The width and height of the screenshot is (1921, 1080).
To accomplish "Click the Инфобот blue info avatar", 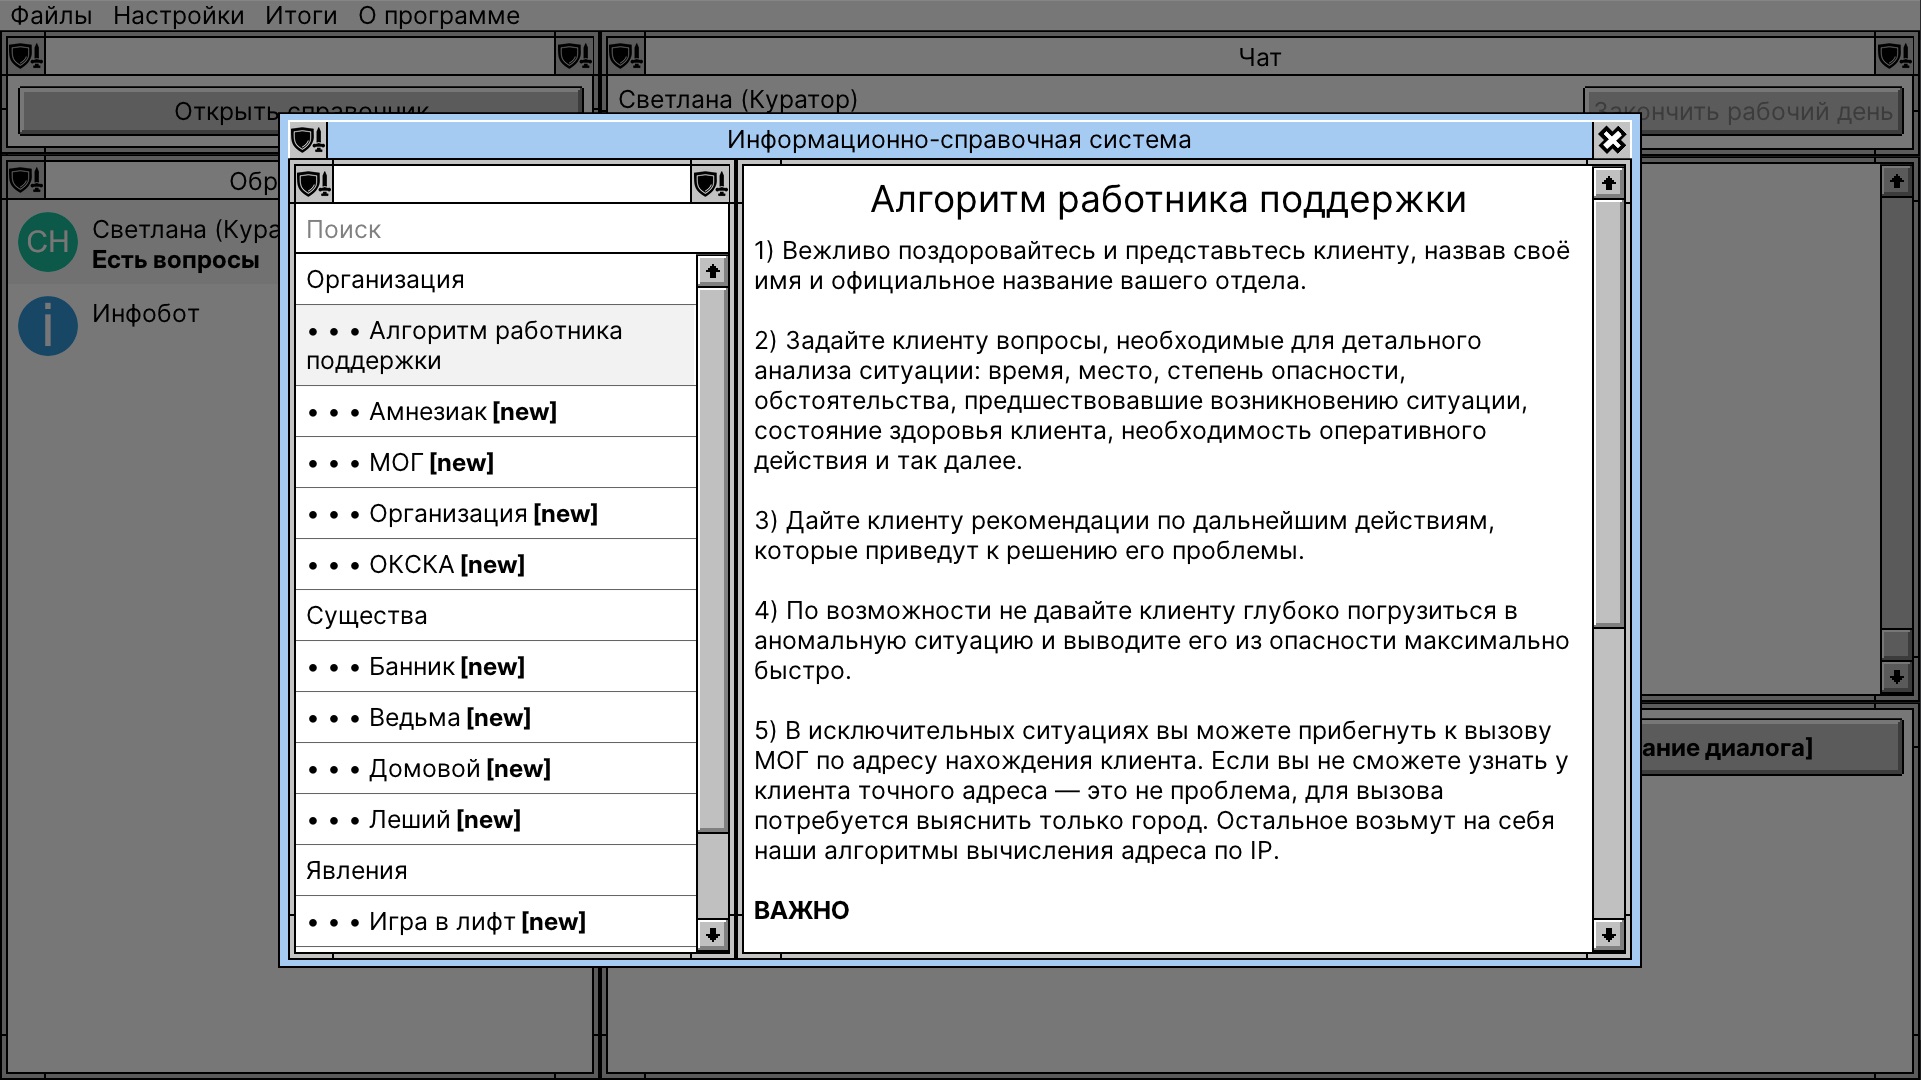I will click(x=47, y=326).
